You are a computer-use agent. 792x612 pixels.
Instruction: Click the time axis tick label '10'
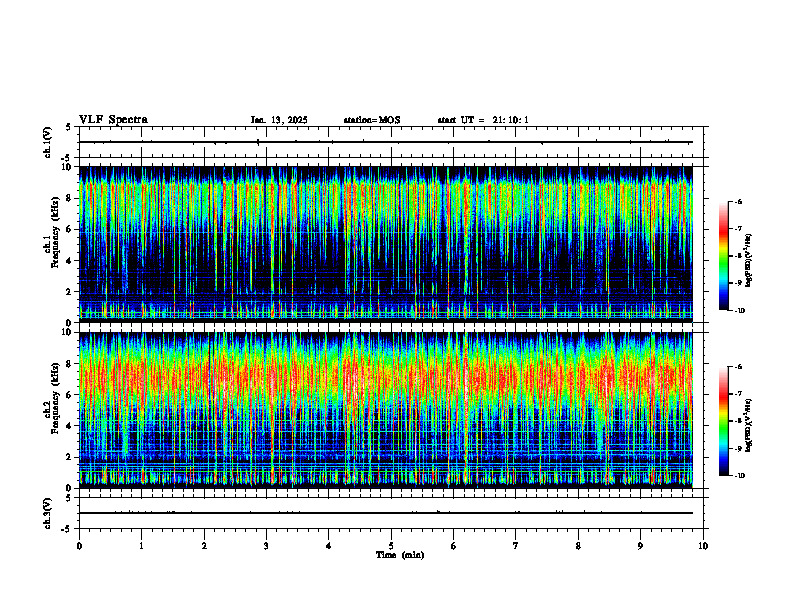coord(703,546)
